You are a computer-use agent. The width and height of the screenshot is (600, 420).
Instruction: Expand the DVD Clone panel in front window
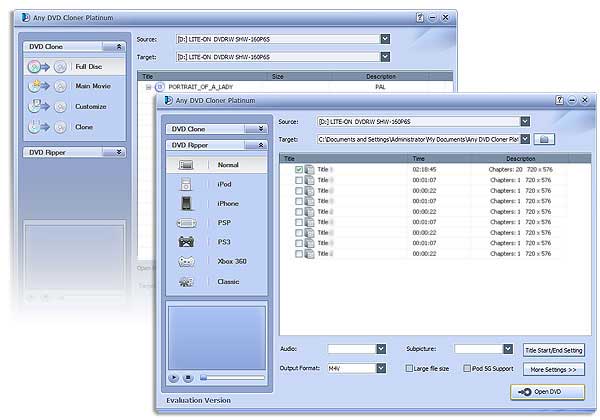coord(262,128)
